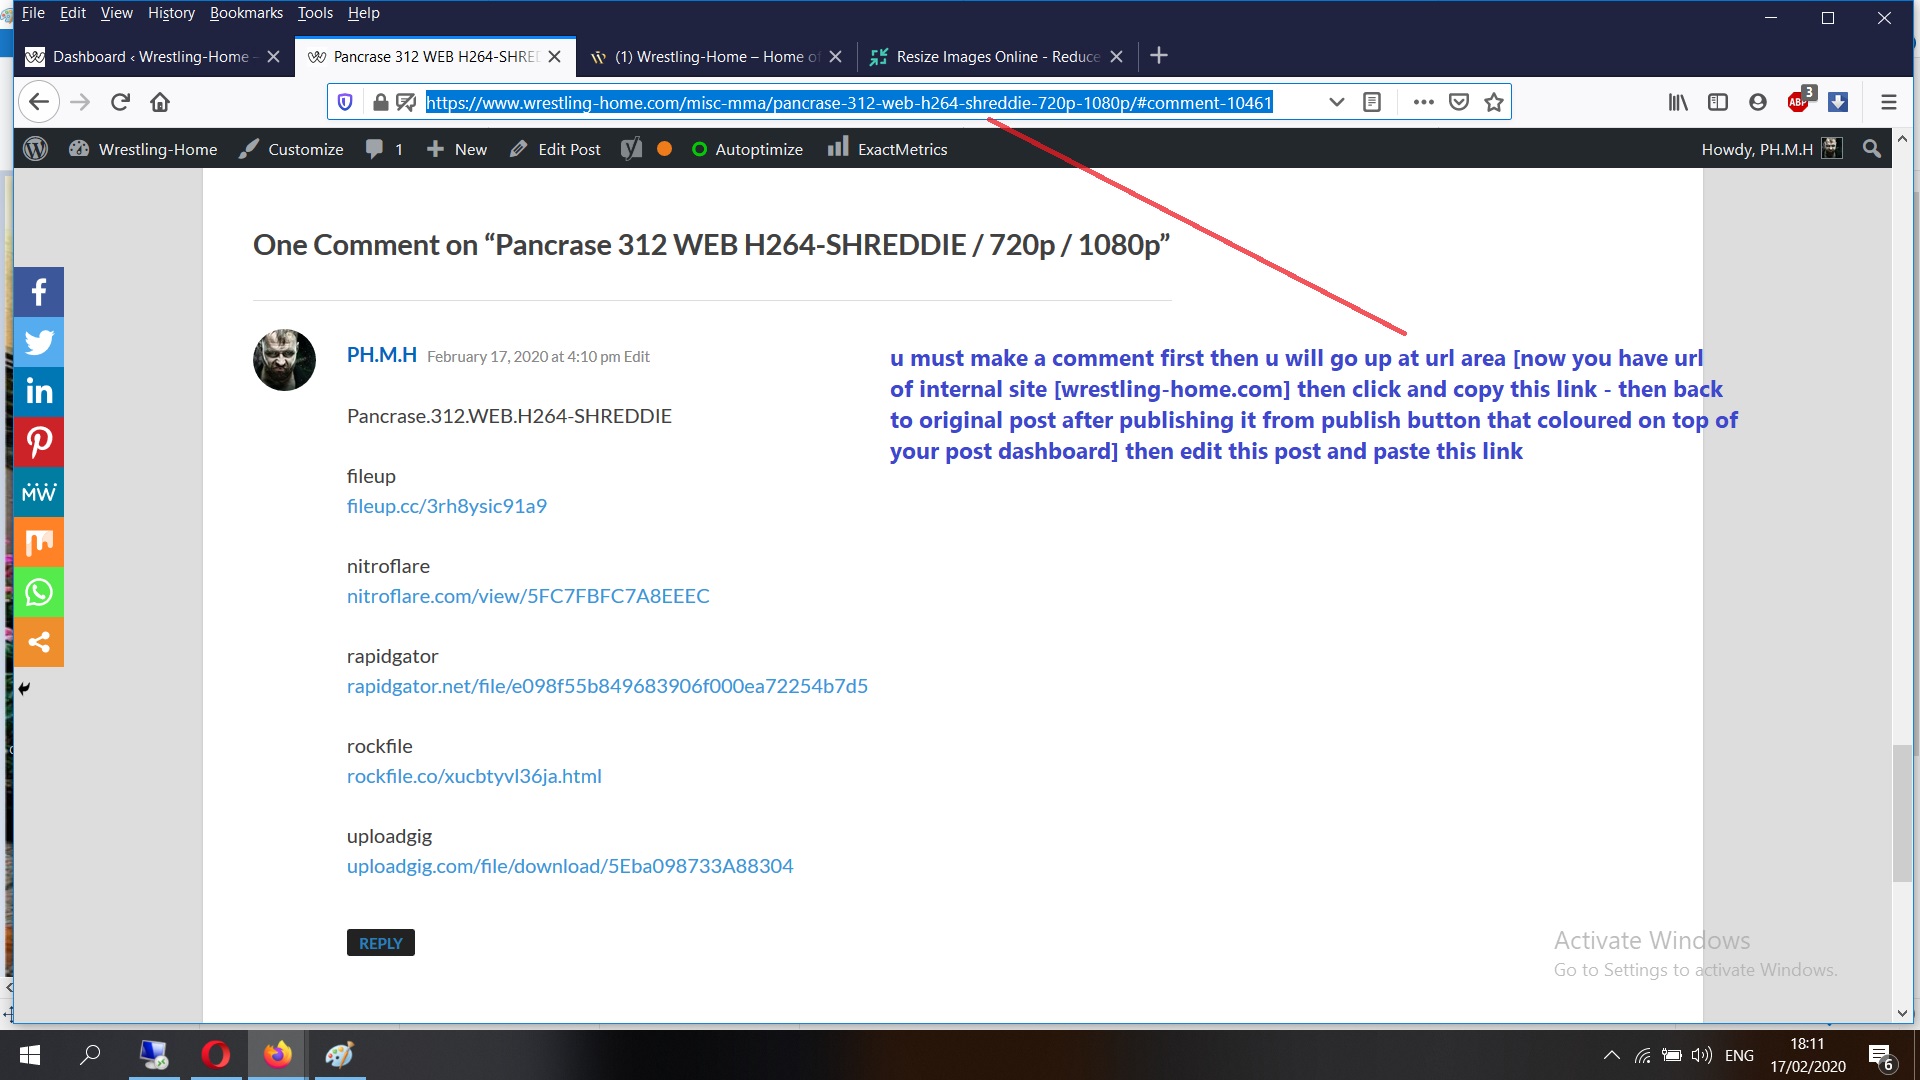The height and width of the screenshot is (1080, 1920).
Task: Open the File menu
Action: (33, 13)
